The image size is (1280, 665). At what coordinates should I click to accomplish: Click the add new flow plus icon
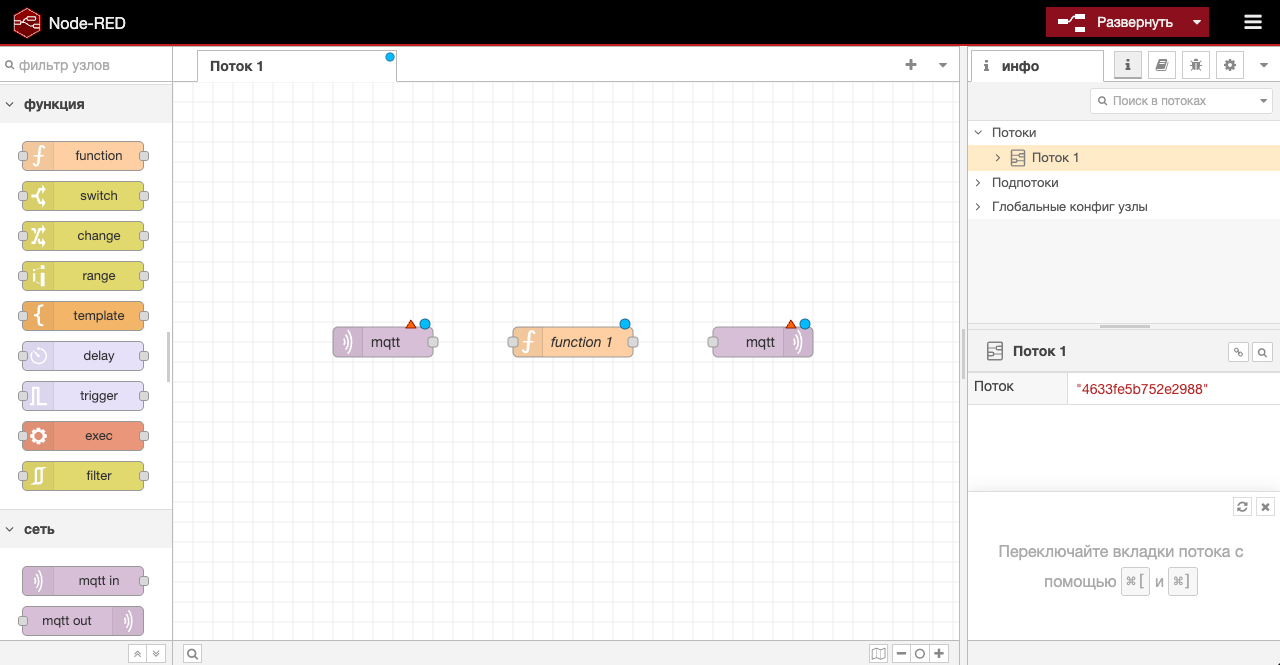[910, 65]
